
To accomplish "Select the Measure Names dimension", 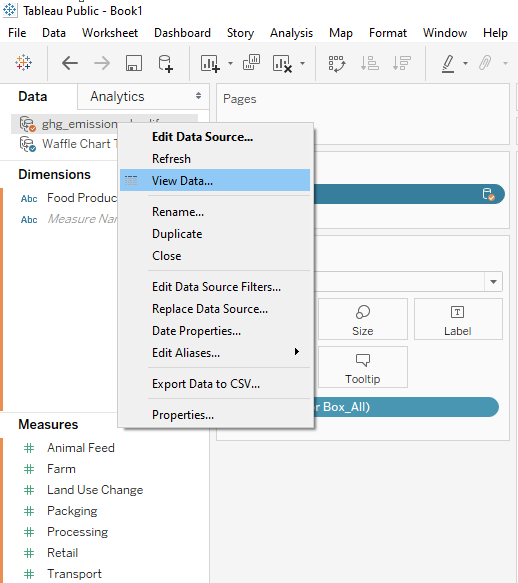I will (x=83, y=219).
